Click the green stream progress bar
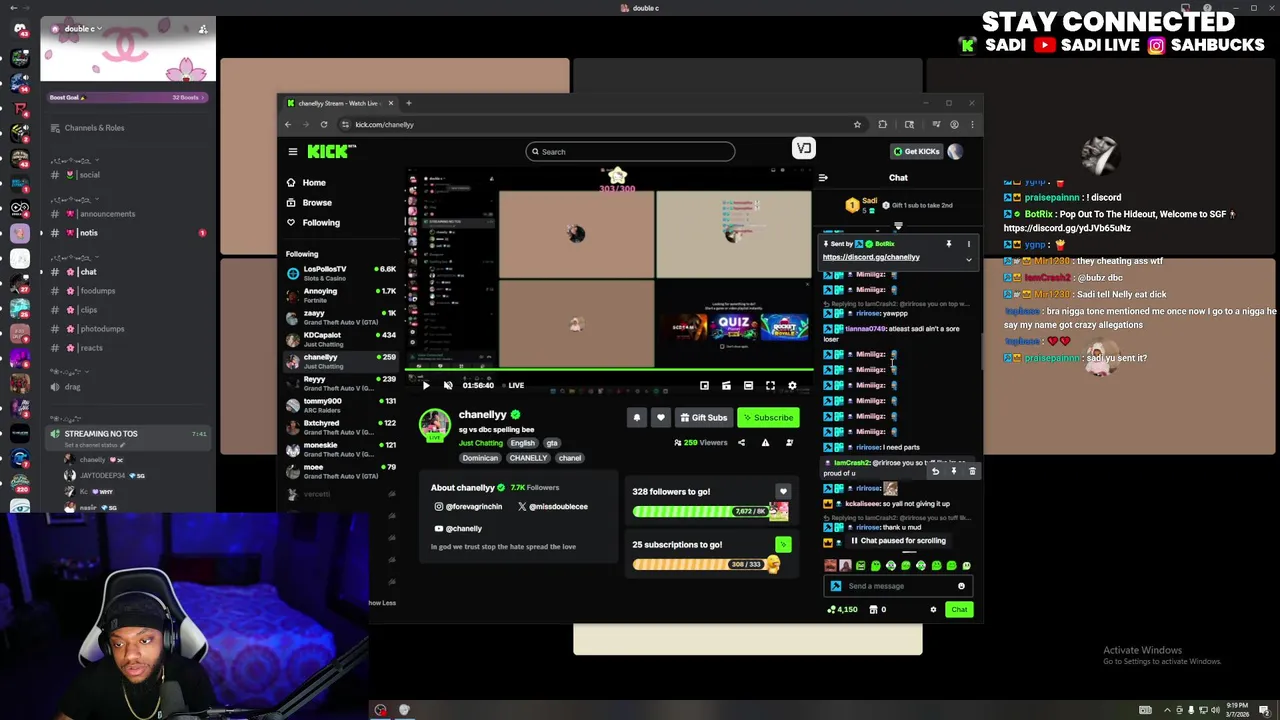This screenshot has height=720, width=1280. [610, 372]
